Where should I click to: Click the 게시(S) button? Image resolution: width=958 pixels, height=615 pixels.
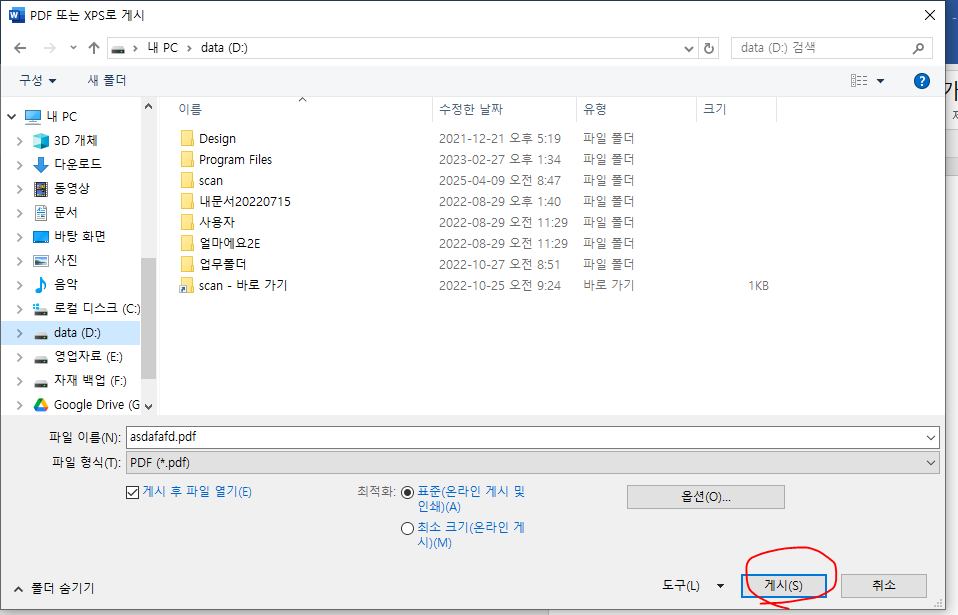[783, 585]
